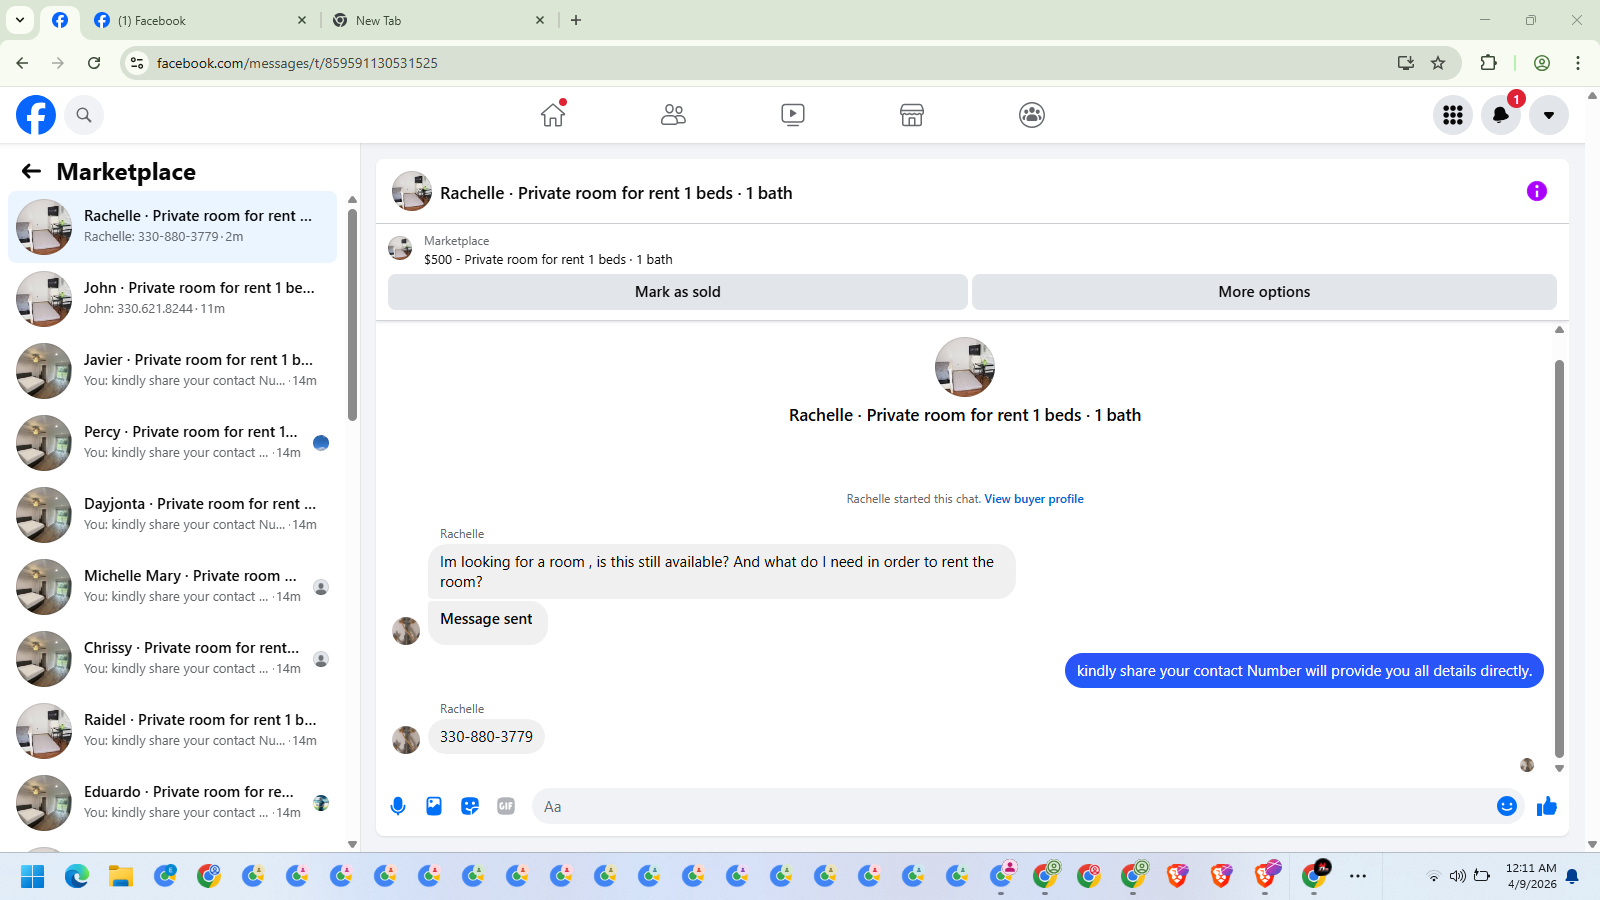Click the listing thumbnail in chat header
Image resolution: width=1600 pixels, height=900 pixels.
click(x=412, y=191)
